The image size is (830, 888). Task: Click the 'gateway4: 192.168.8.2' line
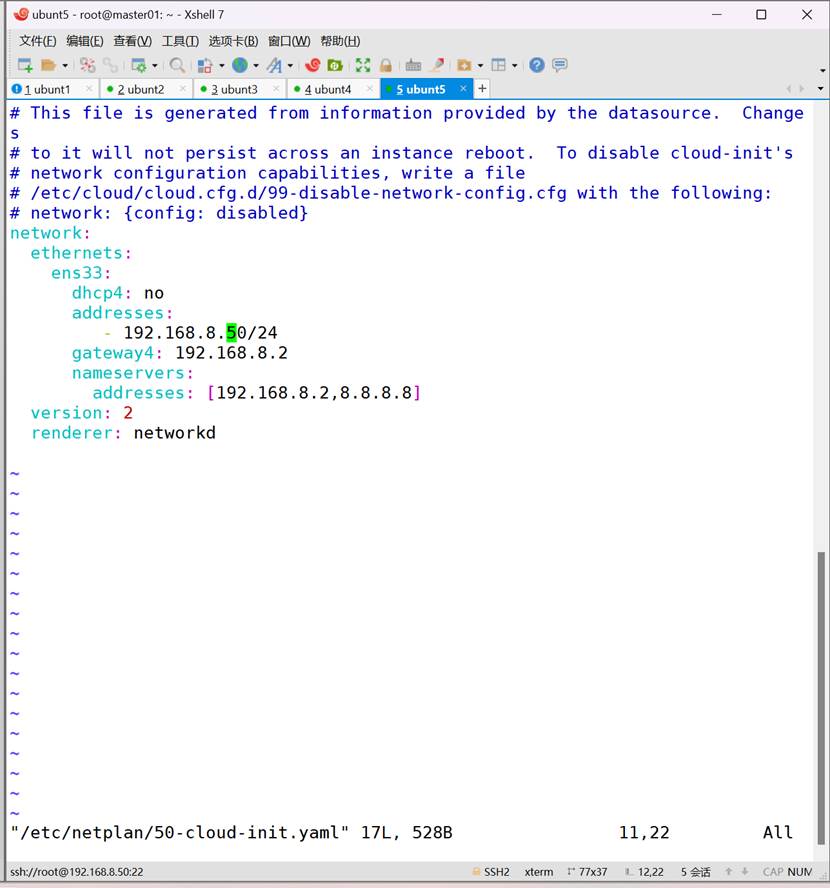(179, 353)
